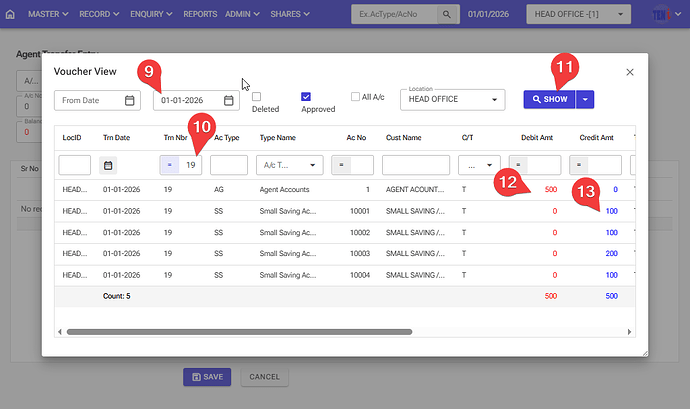Click the Trn Nbr equals operator icon
The height and width of the screenshot is (409, 690).
(x=170, y=165)
